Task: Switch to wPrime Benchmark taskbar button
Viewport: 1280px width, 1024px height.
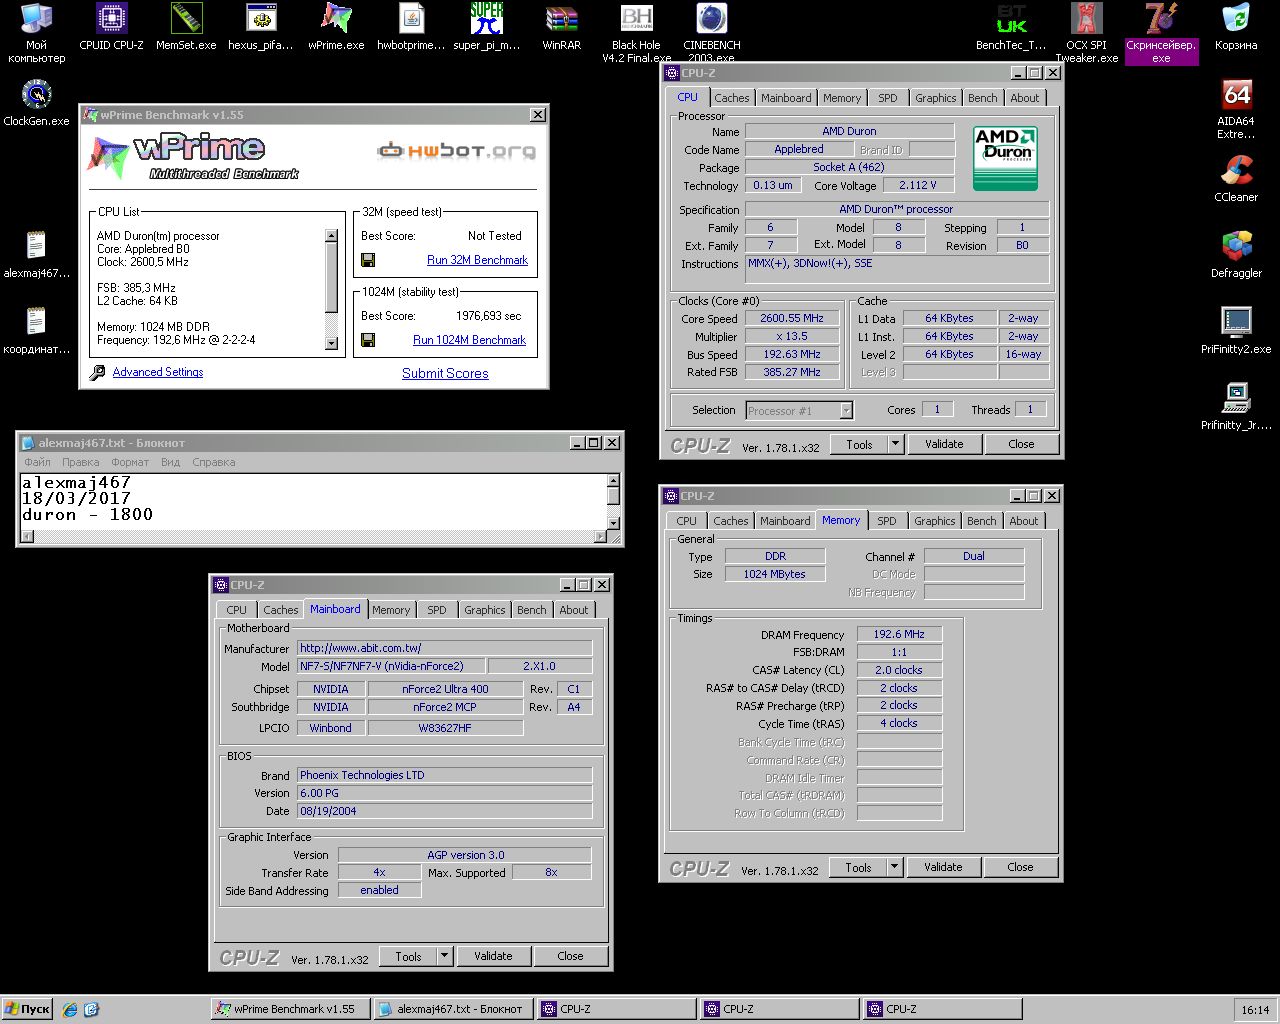Action: coord(291,1009)
